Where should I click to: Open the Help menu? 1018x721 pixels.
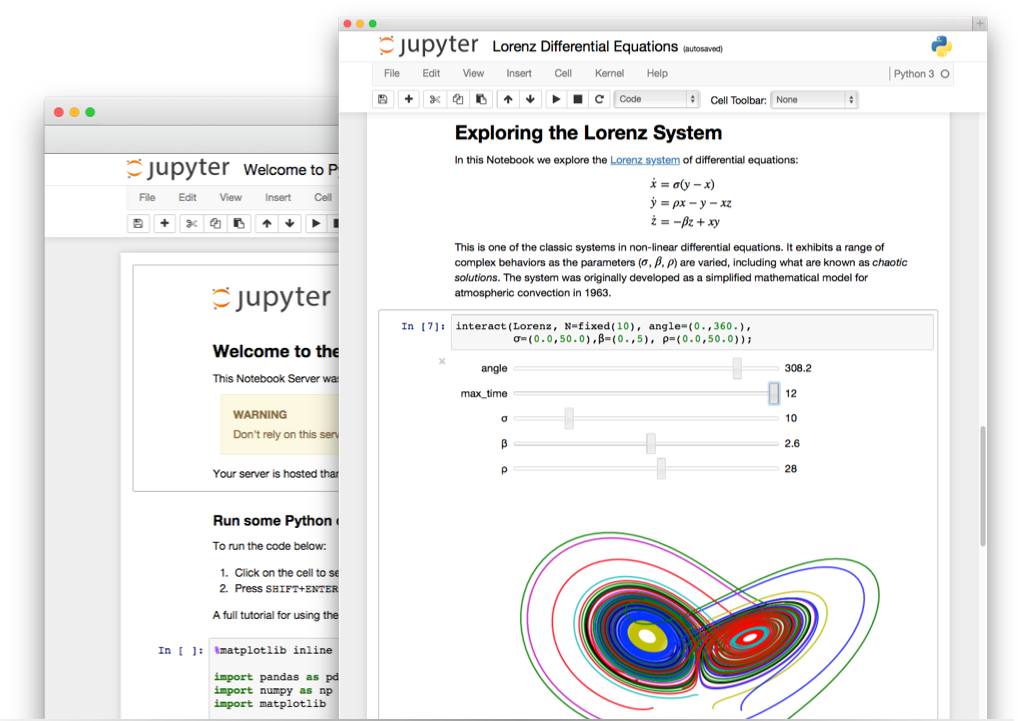click(x=658, y=73)
